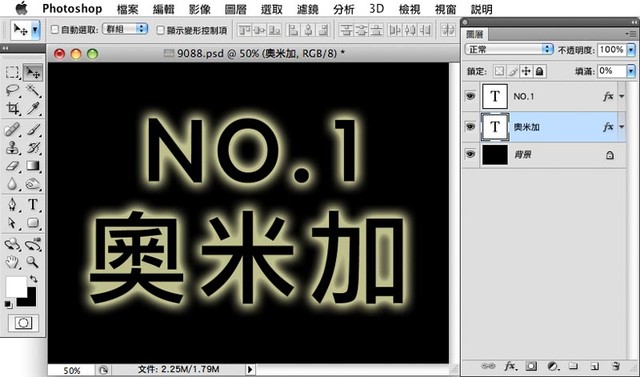
Task: Open the 不透明度 slider arrow
Action: coord(631,50)
